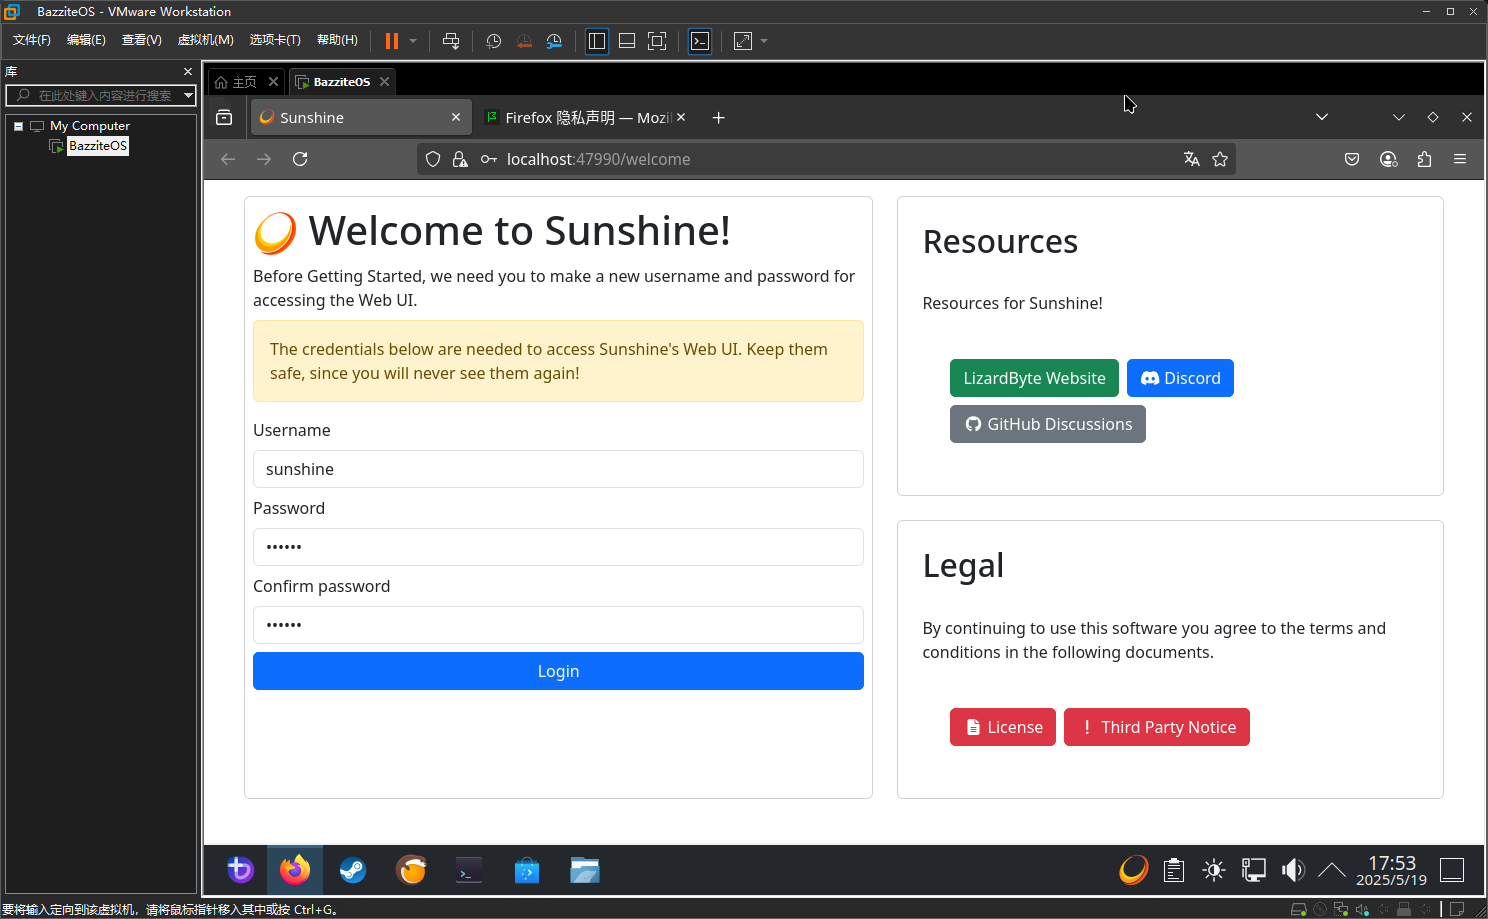Image resolution: width=1488 pixels, height=919 pixels.
Task: Select BazziteOS in the library tree
Action: [98, 146]
